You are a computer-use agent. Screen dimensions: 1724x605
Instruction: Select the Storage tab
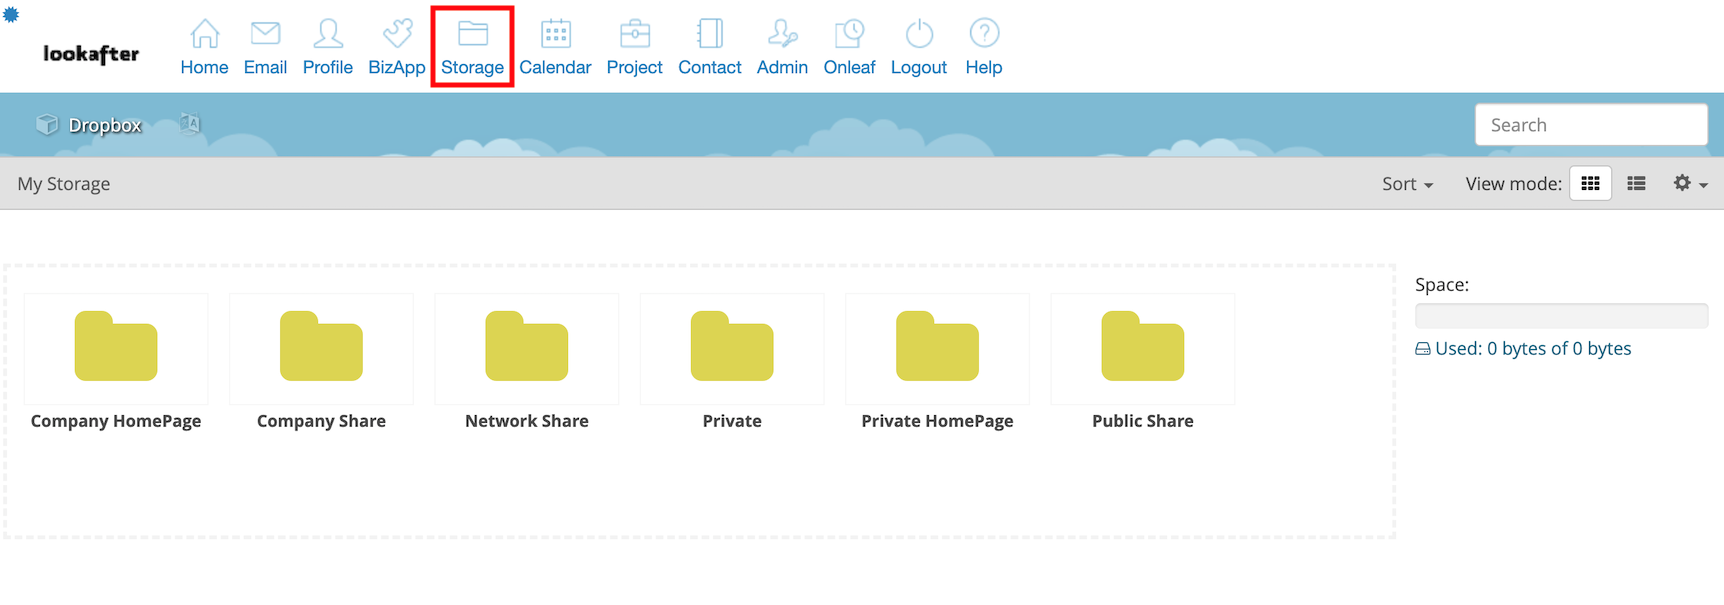click(472, 47)
